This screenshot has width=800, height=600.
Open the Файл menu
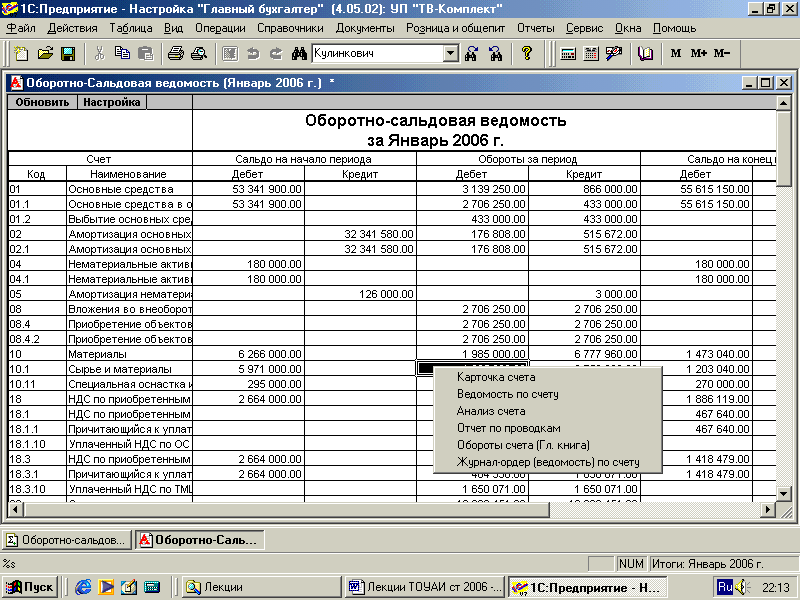(x=21, y=28)
